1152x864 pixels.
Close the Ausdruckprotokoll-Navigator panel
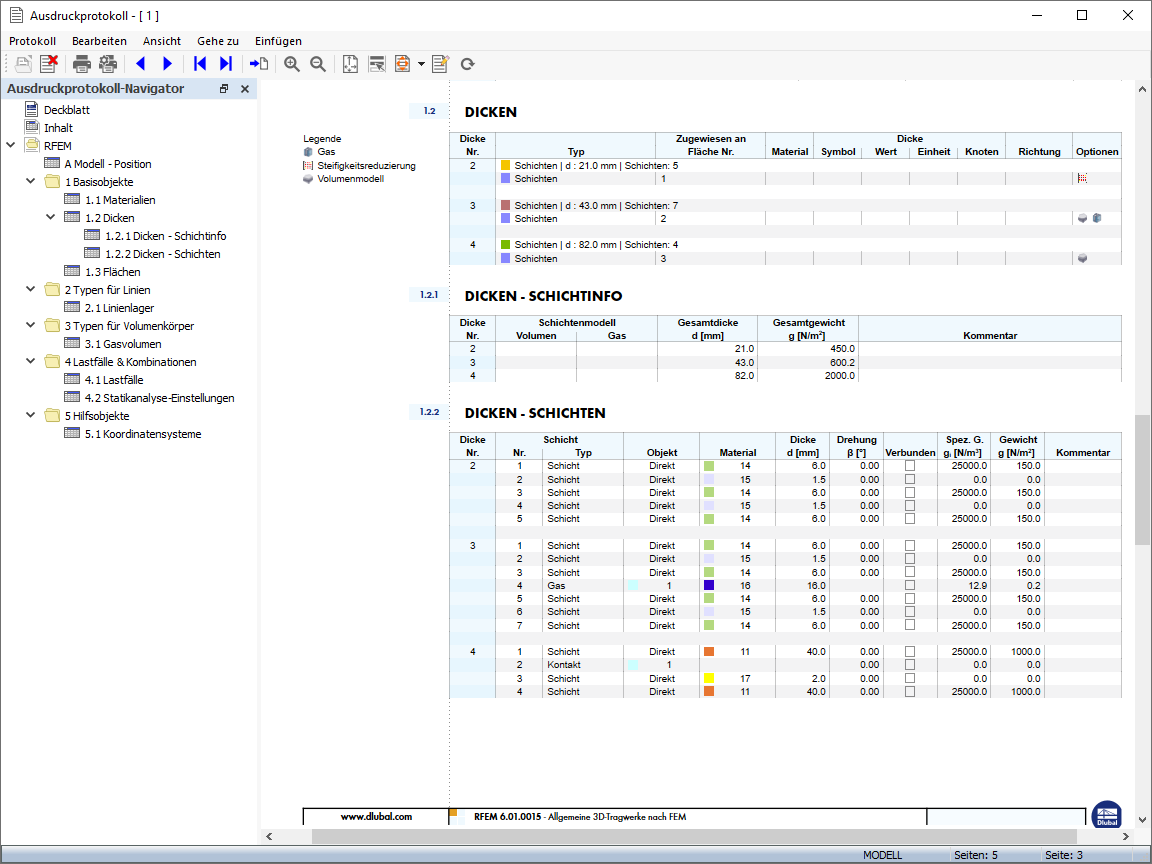[x=245, y=89]
